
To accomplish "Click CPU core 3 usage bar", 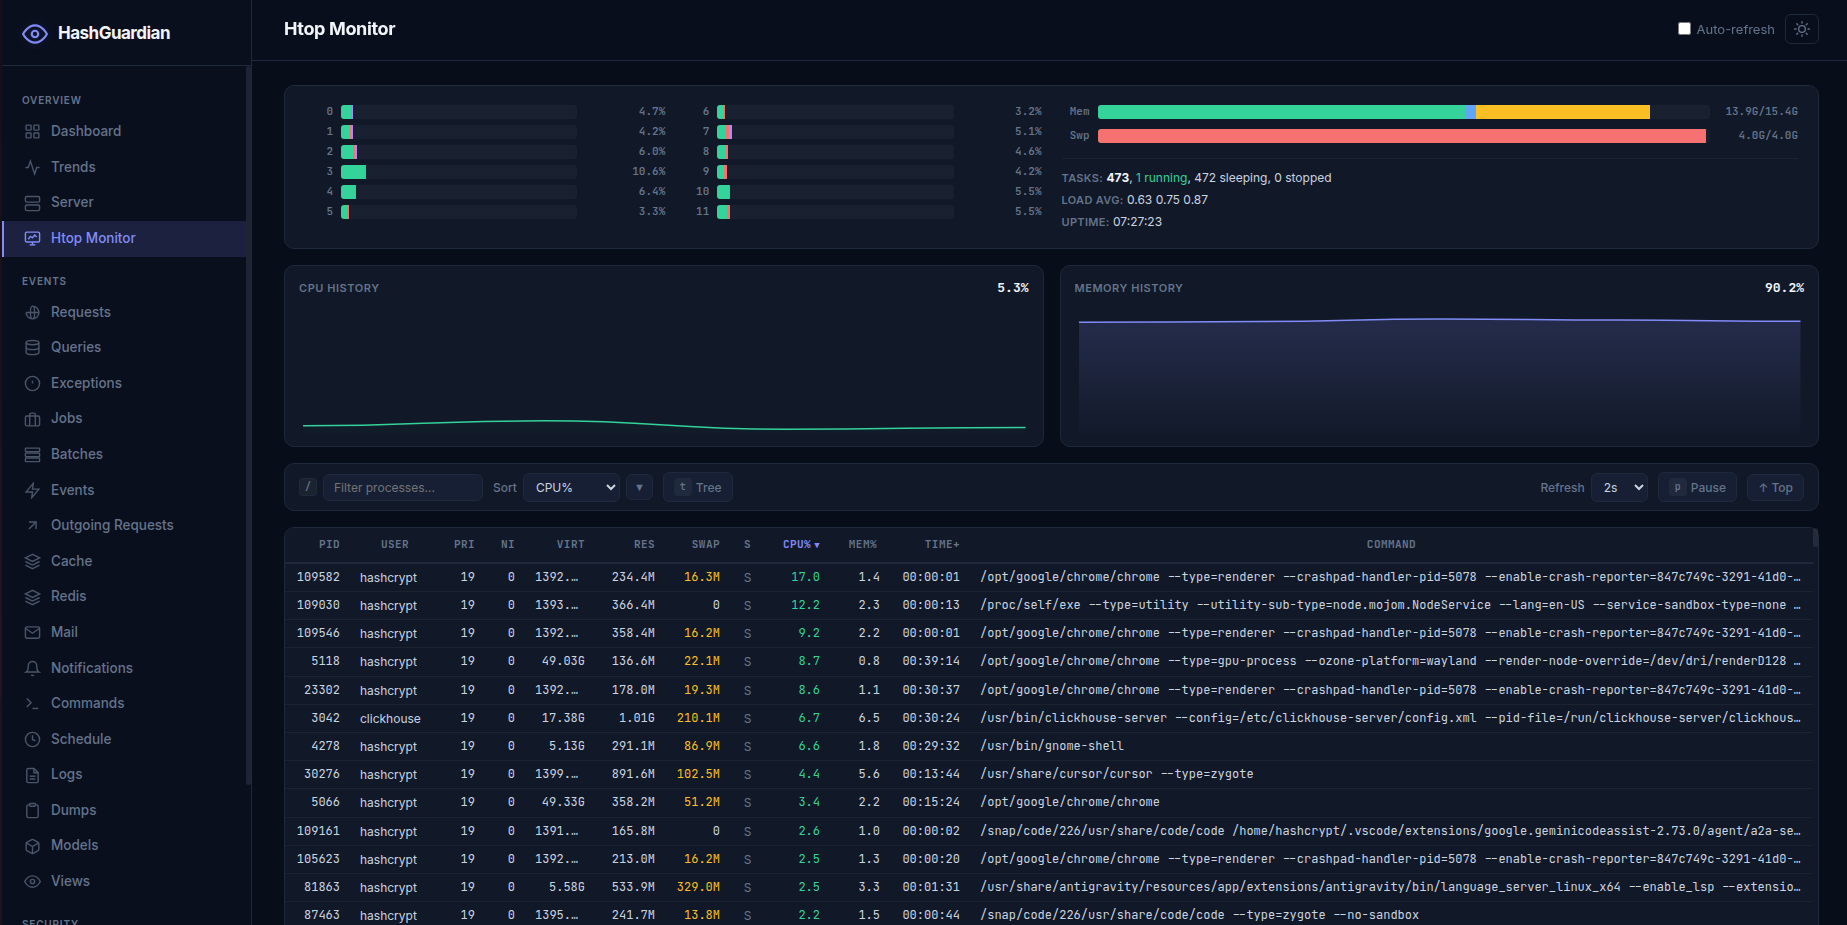I will pyautogui.click(x=459, y=172).
